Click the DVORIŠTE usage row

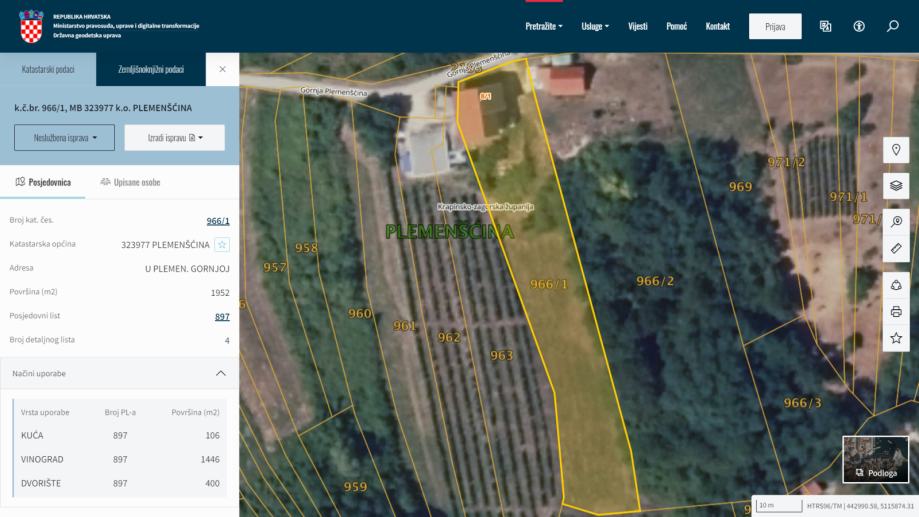(120, 484)
